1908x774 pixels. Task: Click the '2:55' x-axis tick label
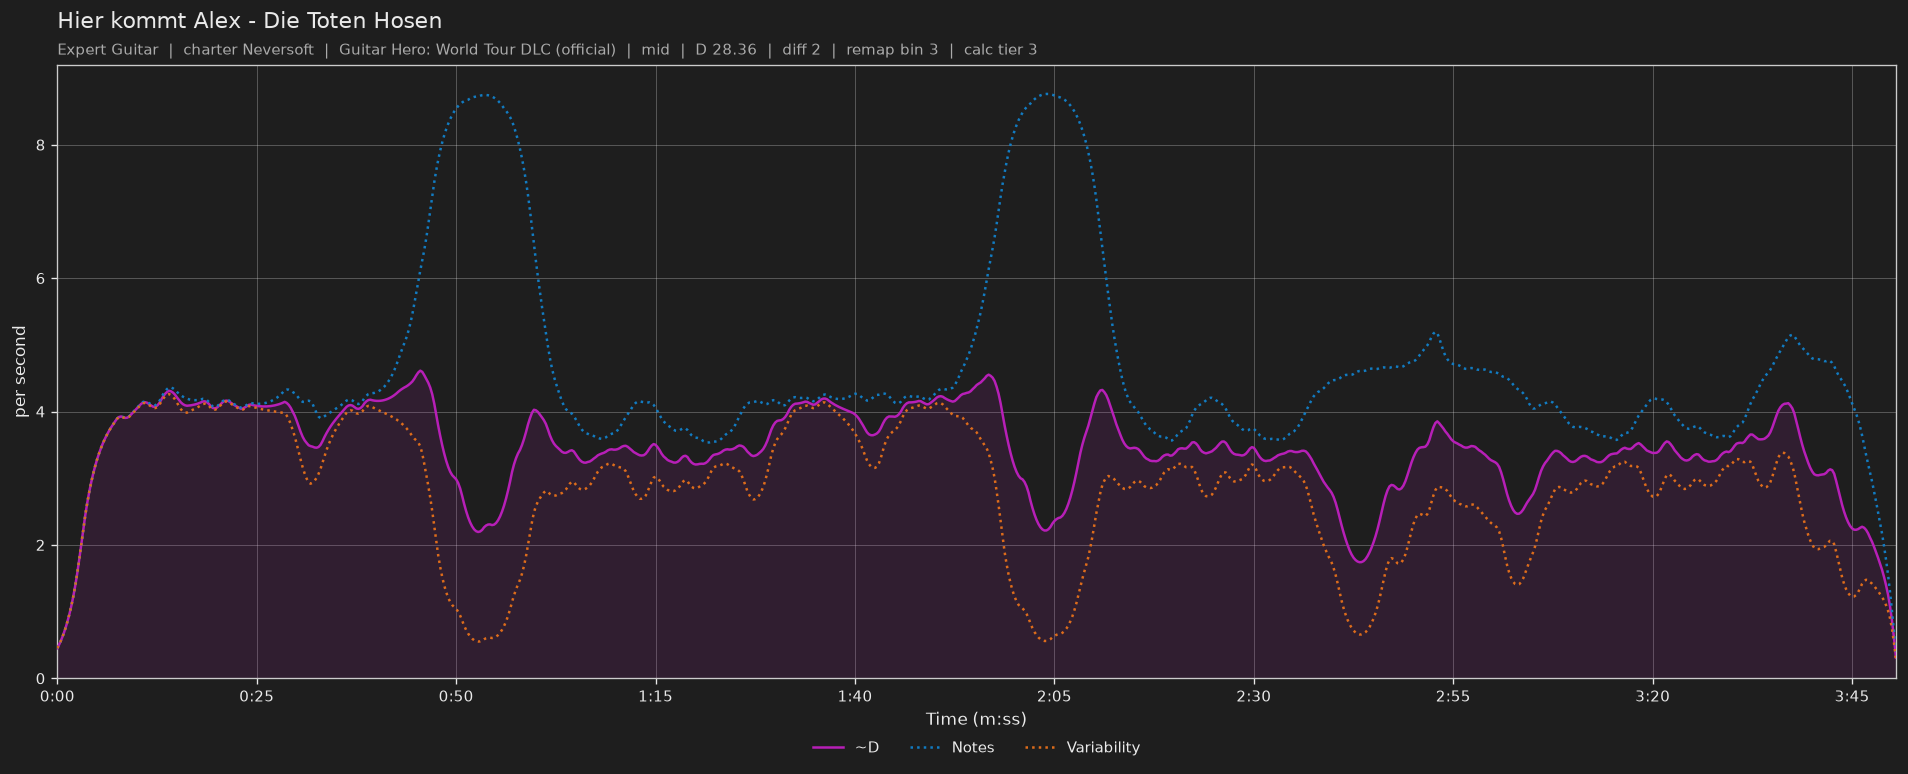click(x=1453, y=696)
